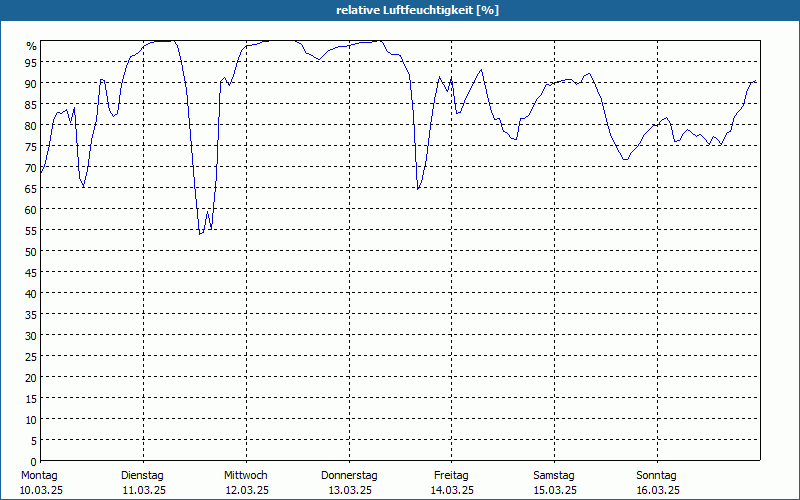The height and width of the screenshot is (500, 800).
Task: Click the y-axis value '65'
Action: pyautogui.click(x=31, y=189)
